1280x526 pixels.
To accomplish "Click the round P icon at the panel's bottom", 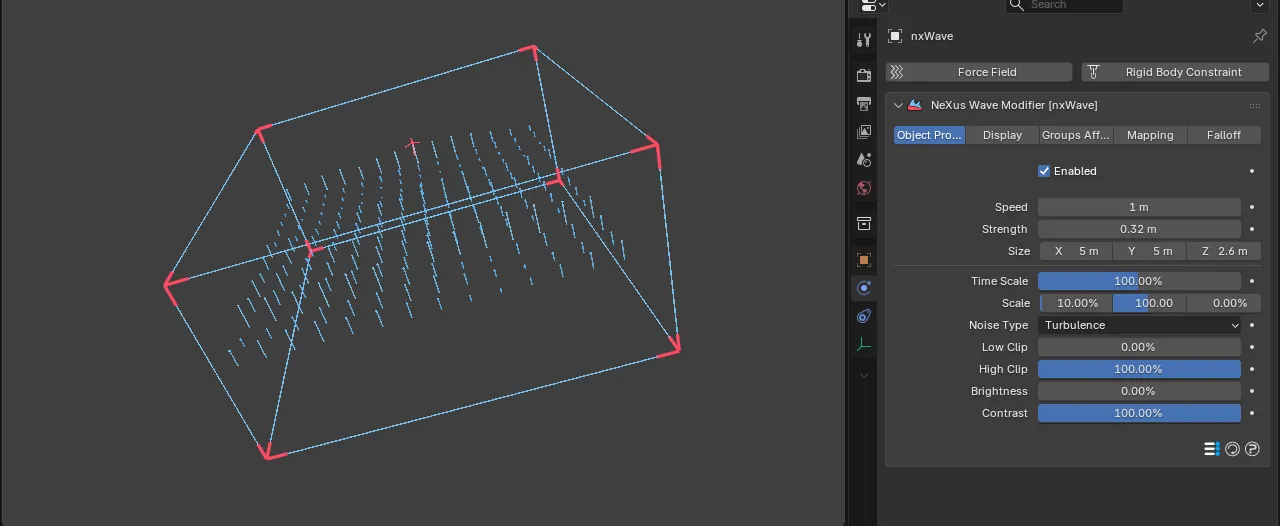I will pos(1252,449).
